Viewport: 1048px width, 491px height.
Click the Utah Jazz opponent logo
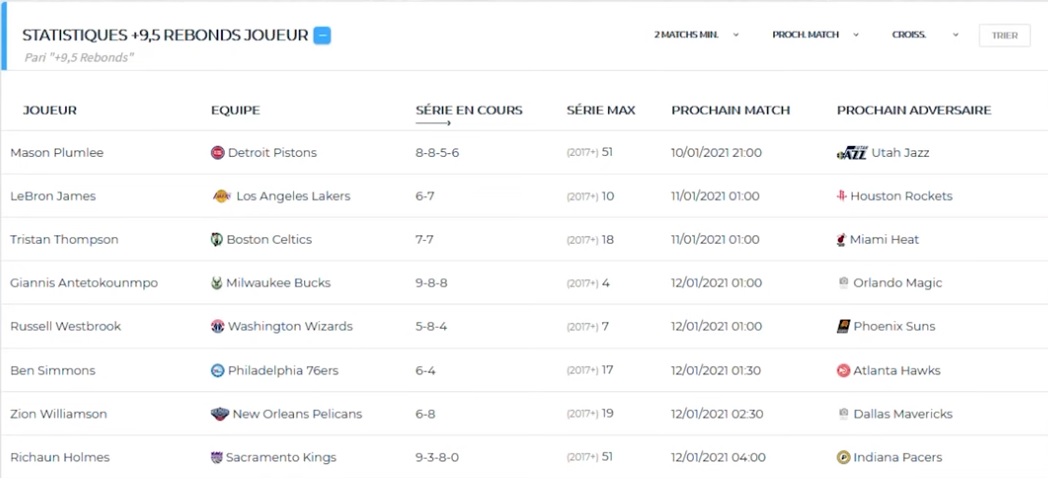[x=852, y=153]
